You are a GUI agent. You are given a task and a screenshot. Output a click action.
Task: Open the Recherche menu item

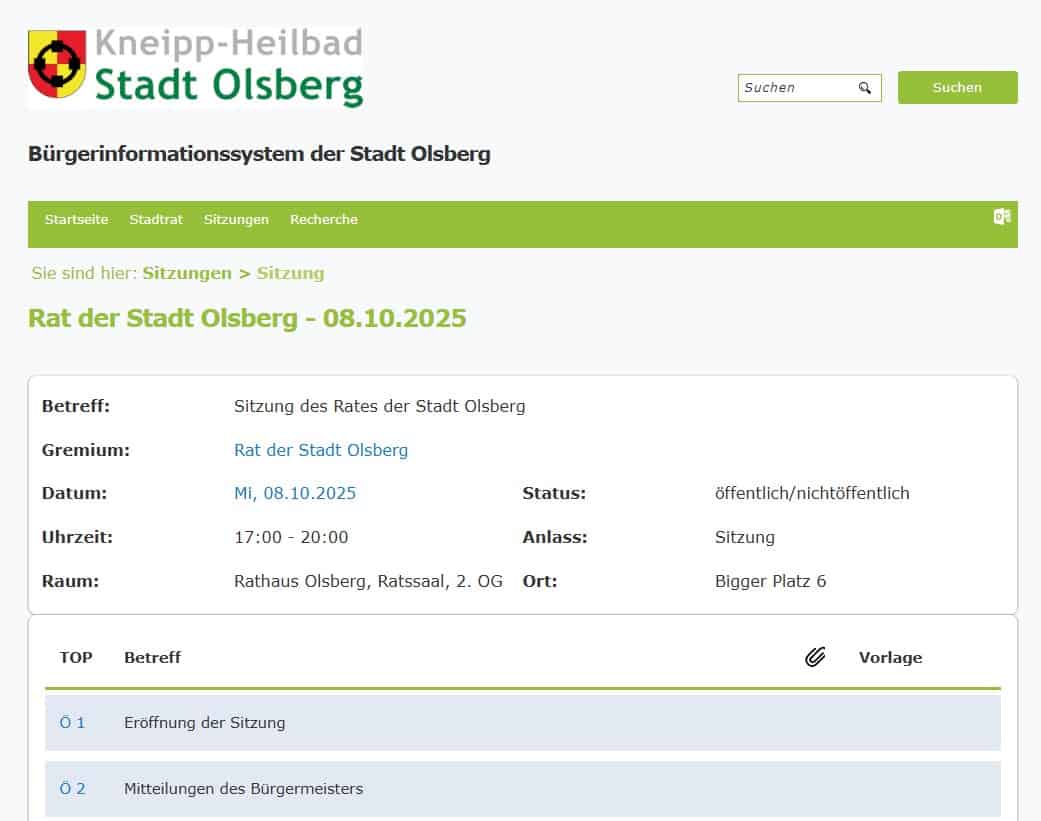click(x=323, y=220)
